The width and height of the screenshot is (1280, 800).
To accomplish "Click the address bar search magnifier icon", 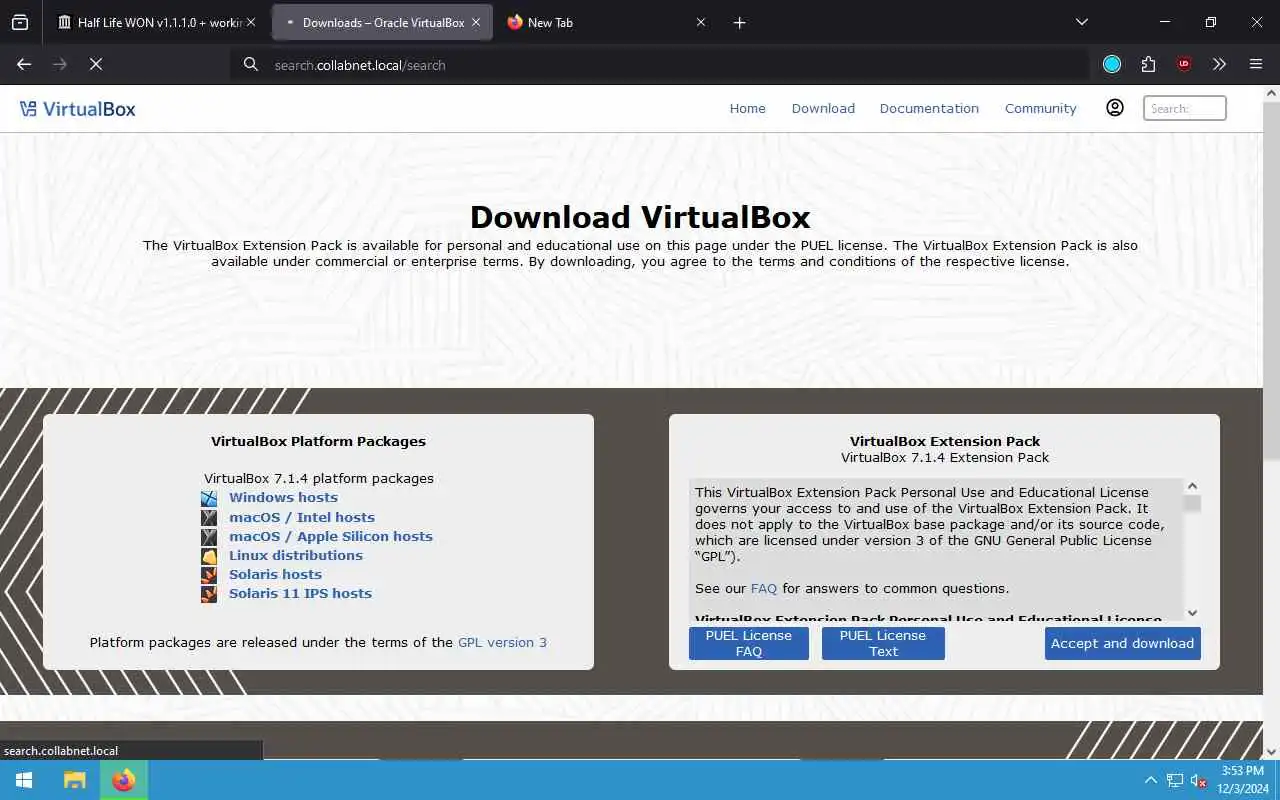I will pos(251,65).
